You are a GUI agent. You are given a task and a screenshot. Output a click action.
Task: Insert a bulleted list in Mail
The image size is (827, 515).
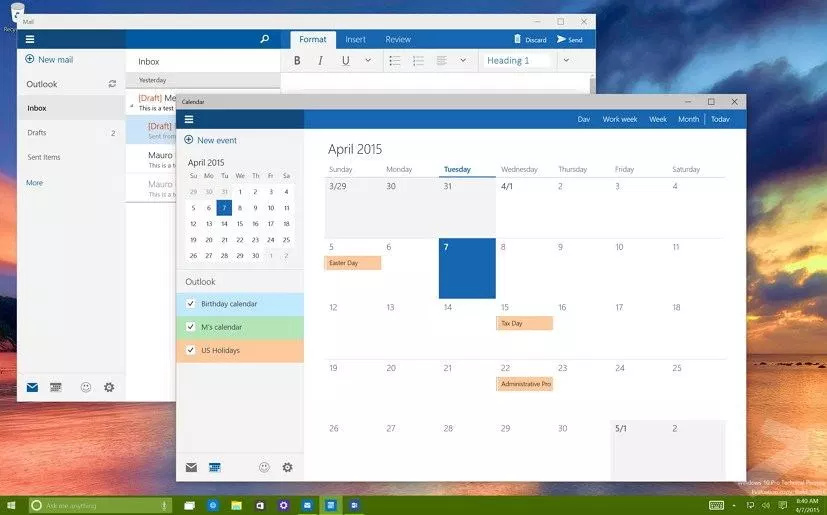(395, 61)
